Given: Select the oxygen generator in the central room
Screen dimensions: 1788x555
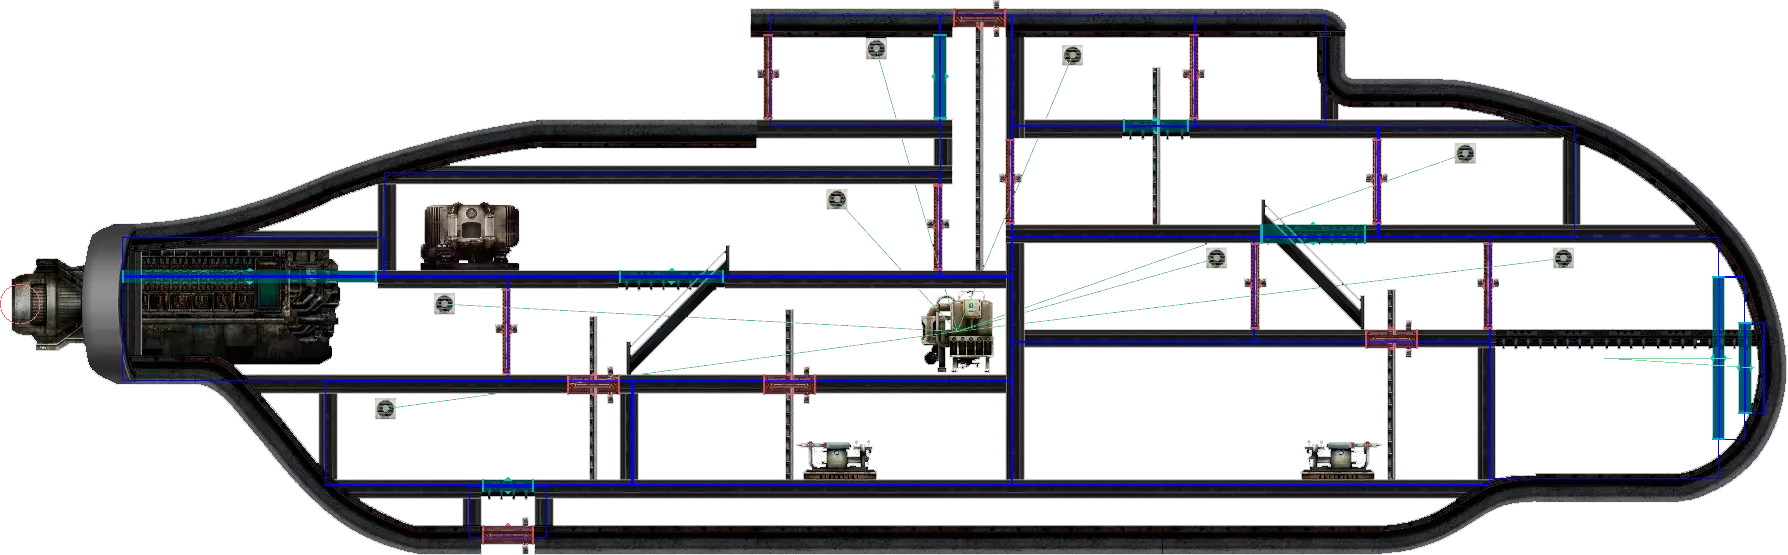Looking at the screenshot, I should coord(961,331).
